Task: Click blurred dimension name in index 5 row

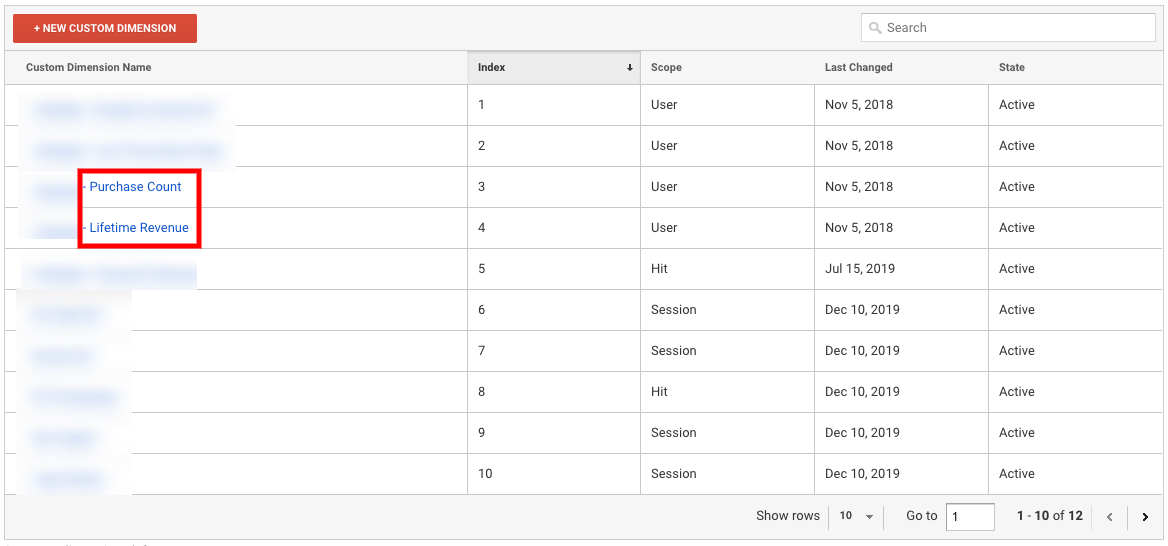Action: (x=114, y=275)
